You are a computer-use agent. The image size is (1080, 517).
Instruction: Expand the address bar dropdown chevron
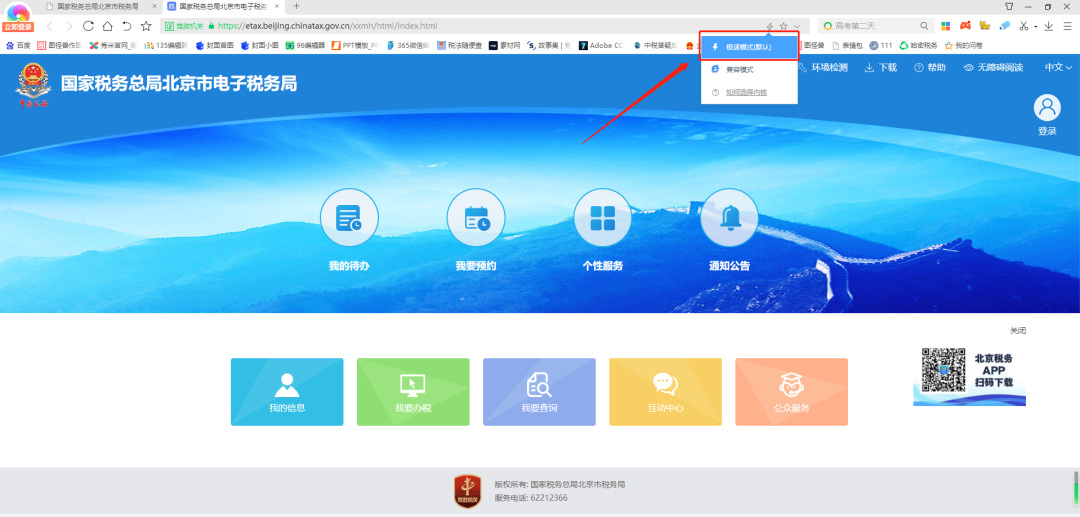[x=797, y=26]
